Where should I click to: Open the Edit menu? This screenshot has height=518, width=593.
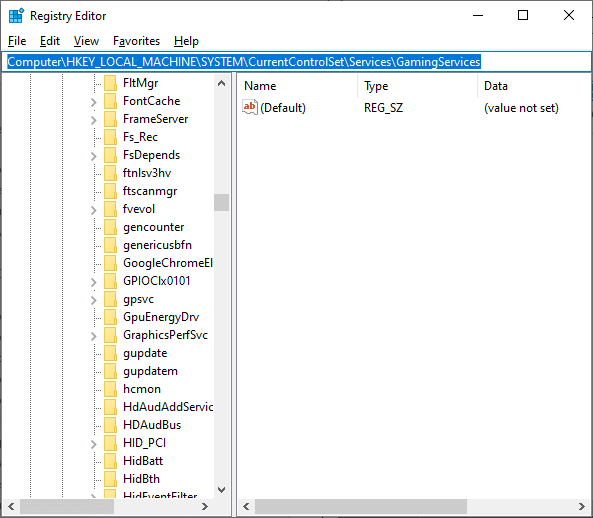click(50, 41)
